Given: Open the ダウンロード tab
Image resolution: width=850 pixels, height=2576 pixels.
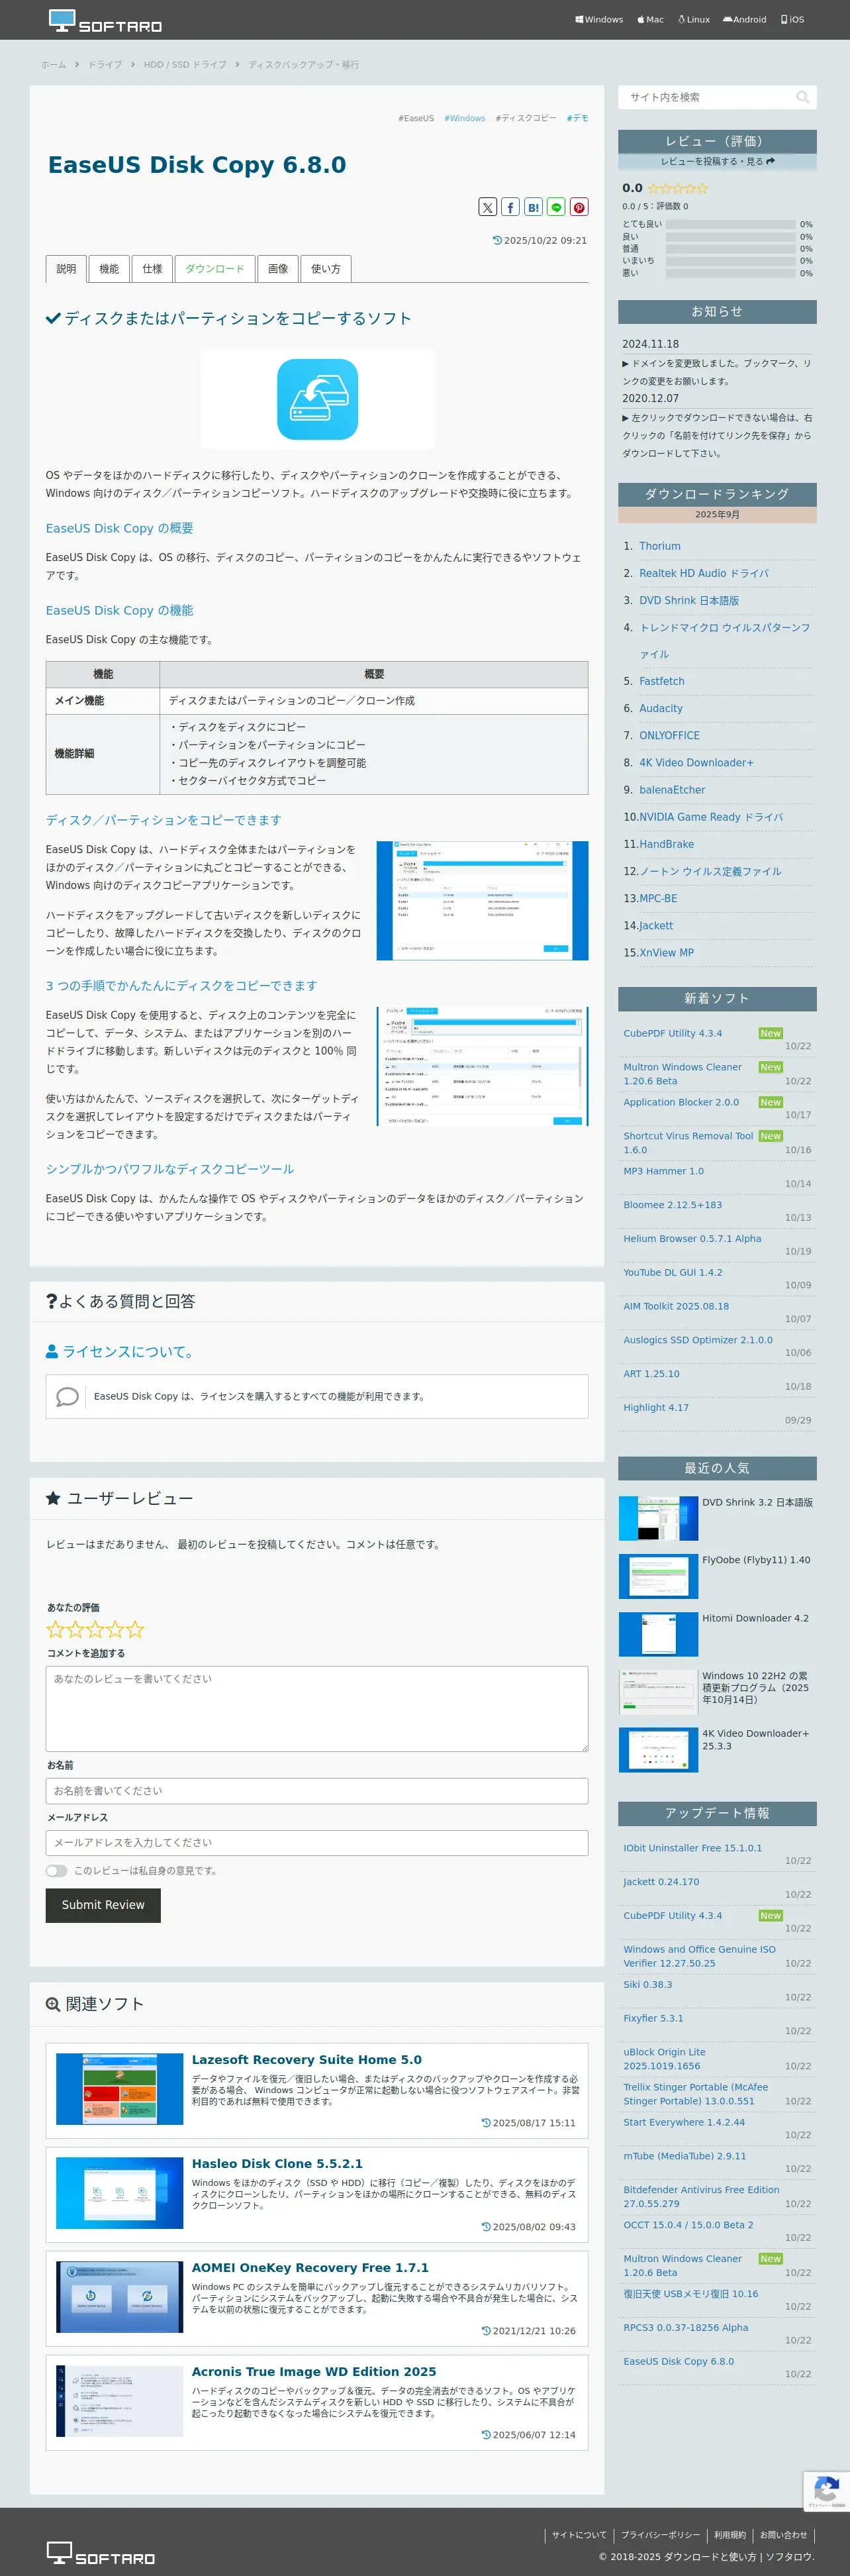Looking at the screenshot, I should point(214,269).
